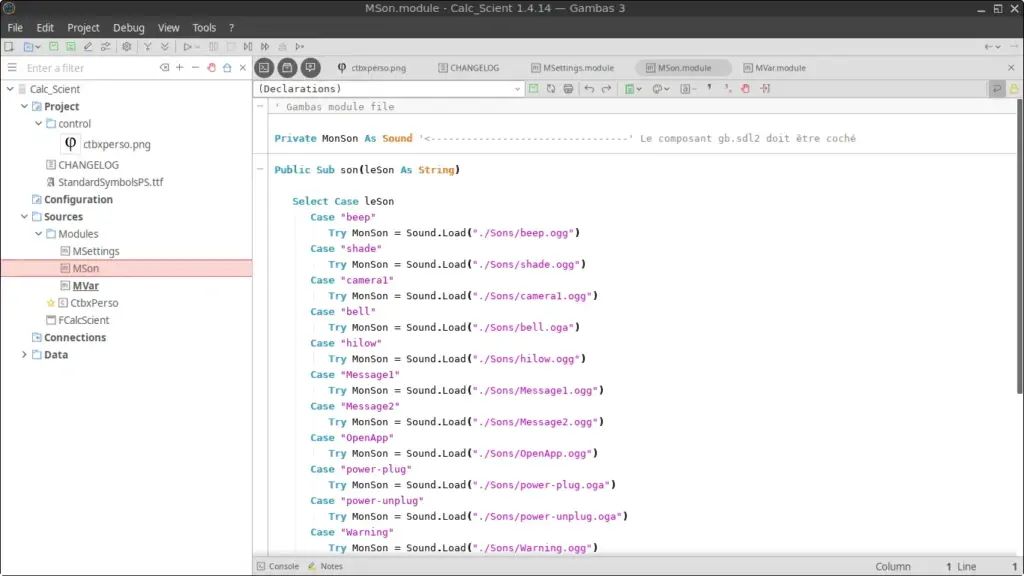
Task: Open the Debug menu
Action: pos(129,27)
